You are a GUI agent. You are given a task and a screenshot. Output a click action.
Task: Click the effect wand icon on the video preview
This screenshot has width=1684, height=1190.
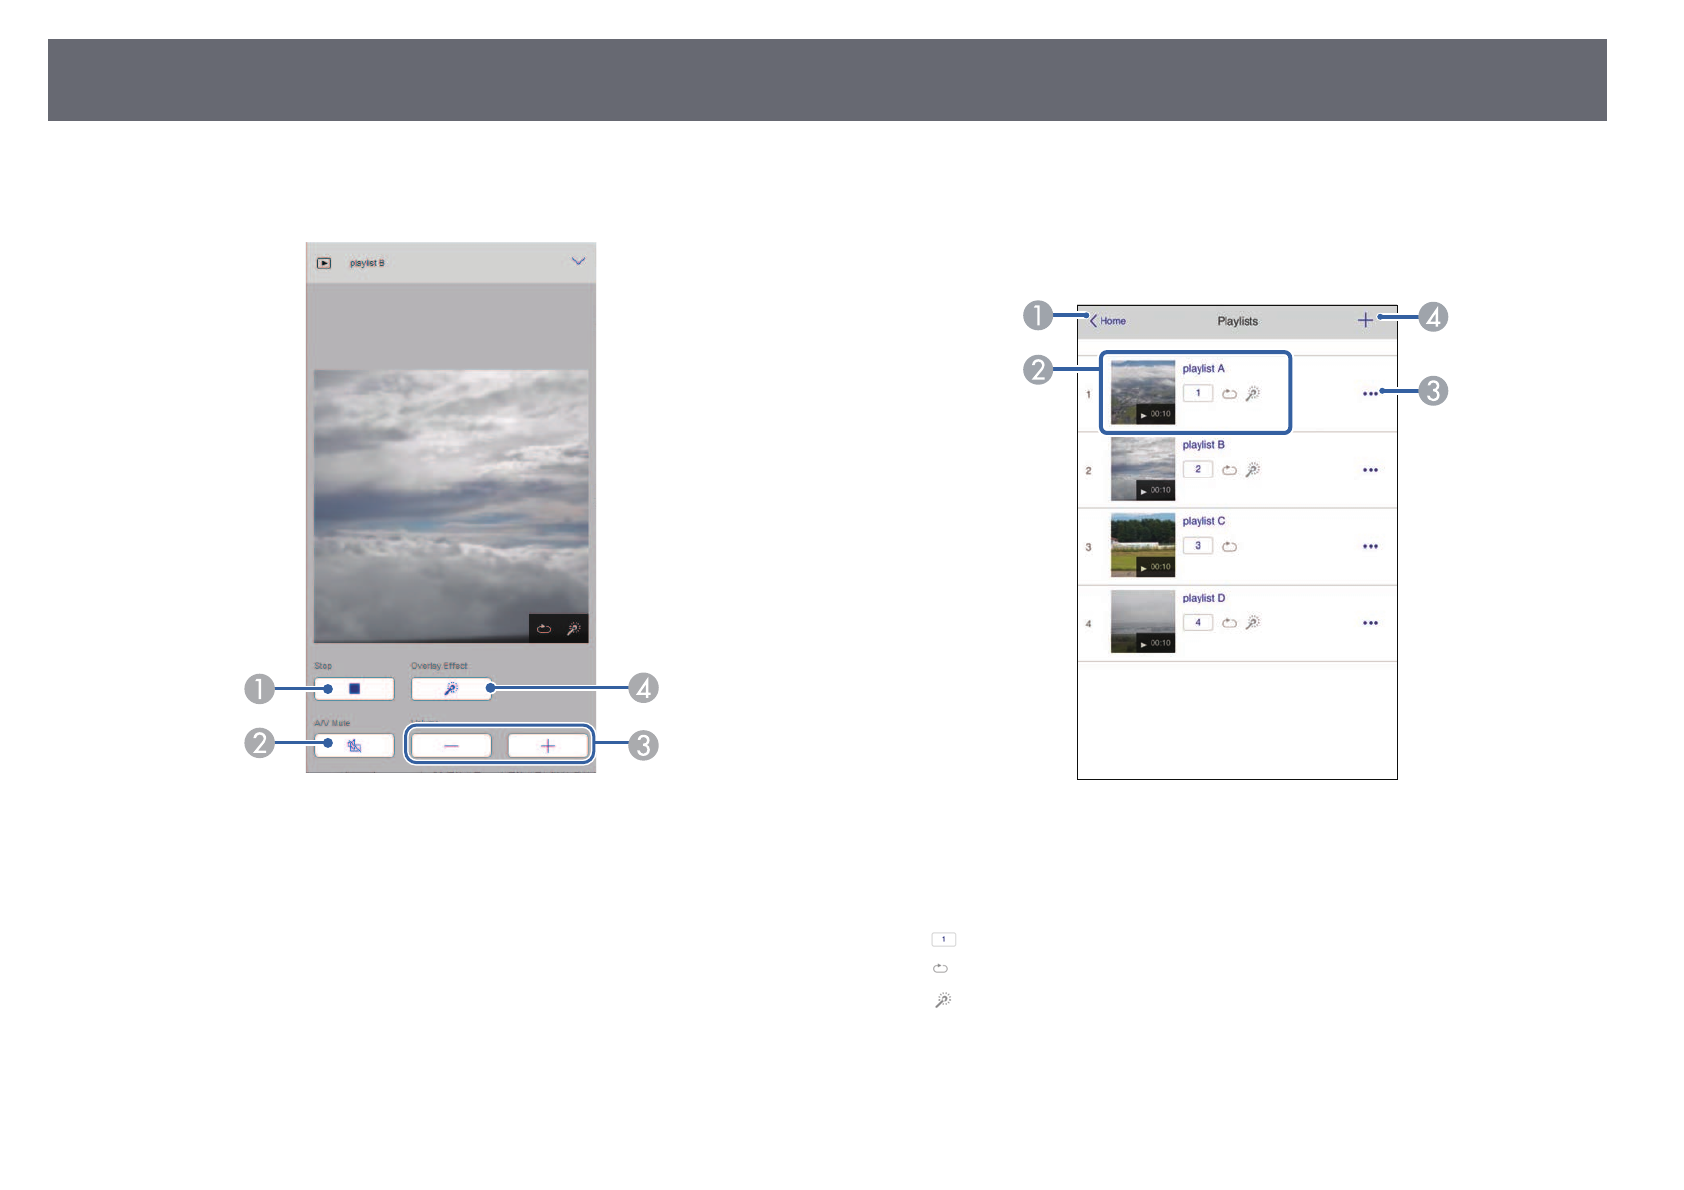click(x=574, y=629)
